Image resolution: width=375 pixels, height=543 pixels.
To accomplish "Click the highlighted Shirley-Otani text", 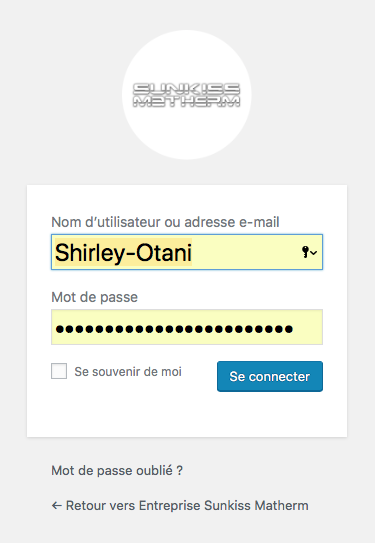I will [x=123, y=252].
